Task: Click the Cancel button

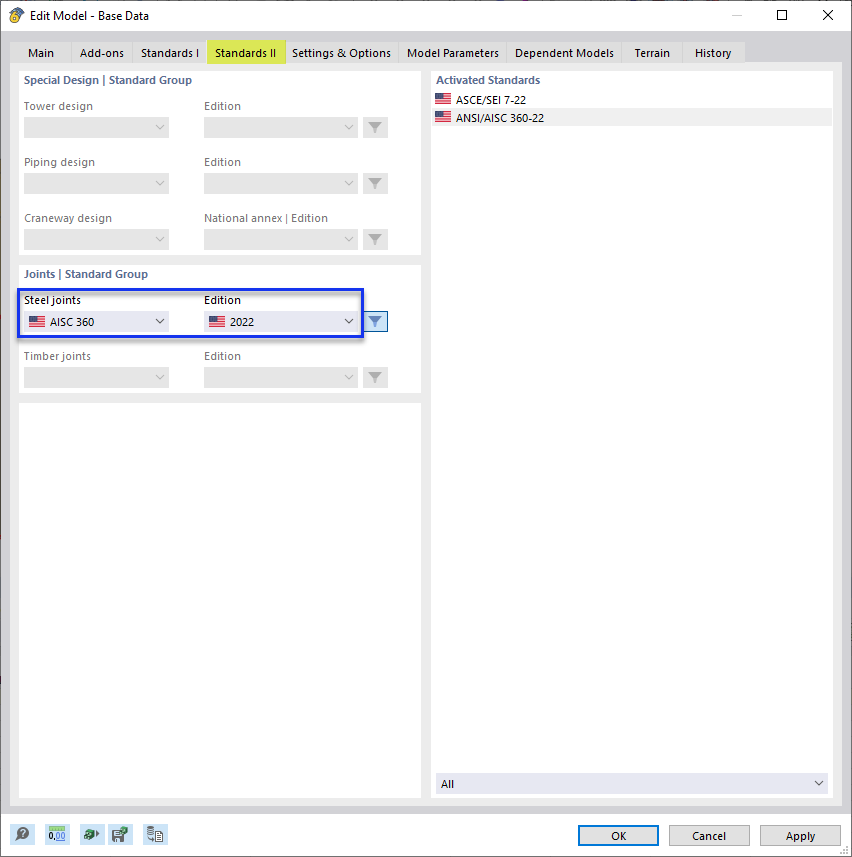Action: click(x=709, y=835)
